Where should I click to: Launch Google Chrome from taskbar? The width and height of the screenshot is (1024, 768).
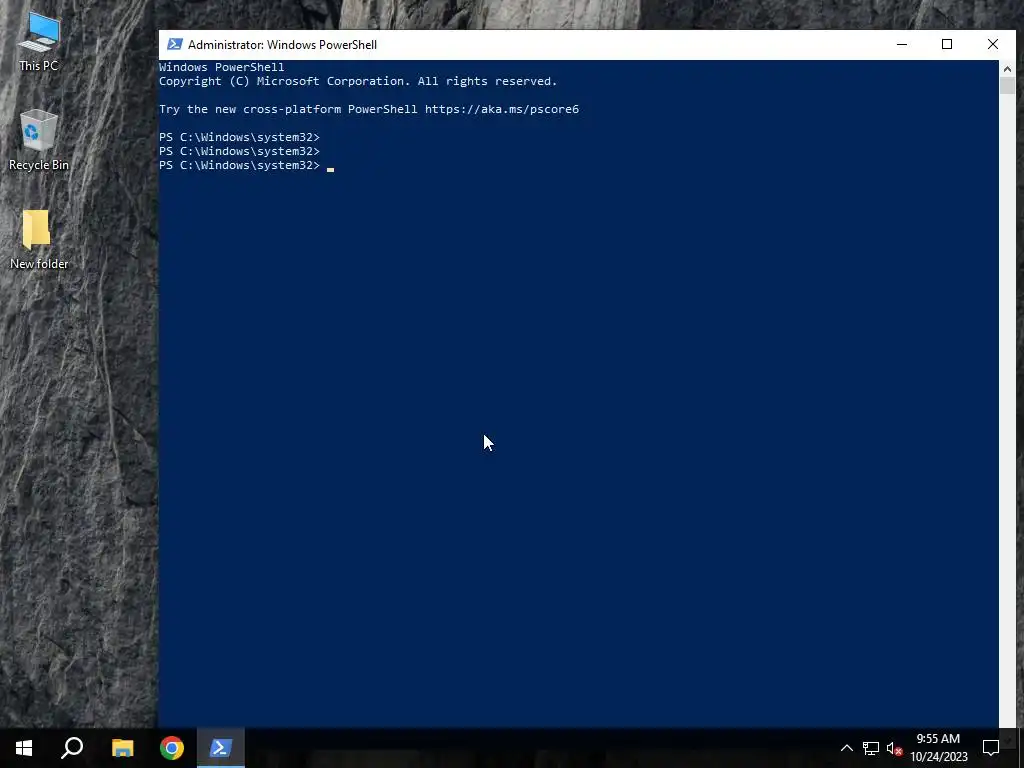(x=172, y=748)
